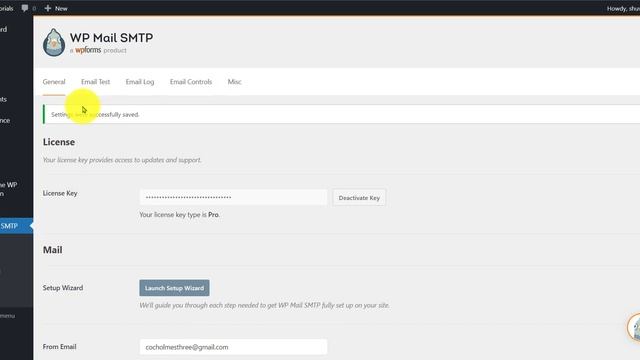Focus the License Key field
The image size is (640, 360).
[233, 197]
